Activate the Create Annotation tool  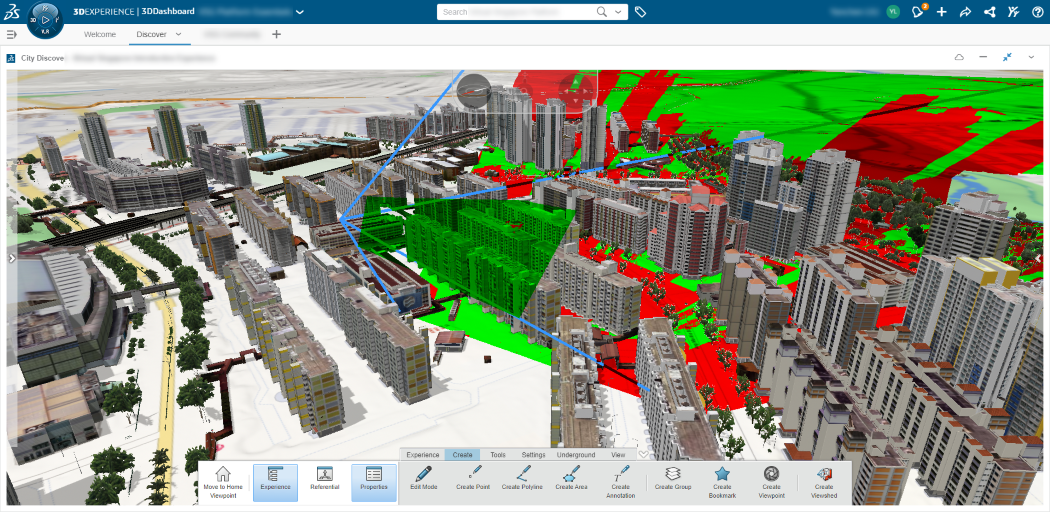(621, 473)
